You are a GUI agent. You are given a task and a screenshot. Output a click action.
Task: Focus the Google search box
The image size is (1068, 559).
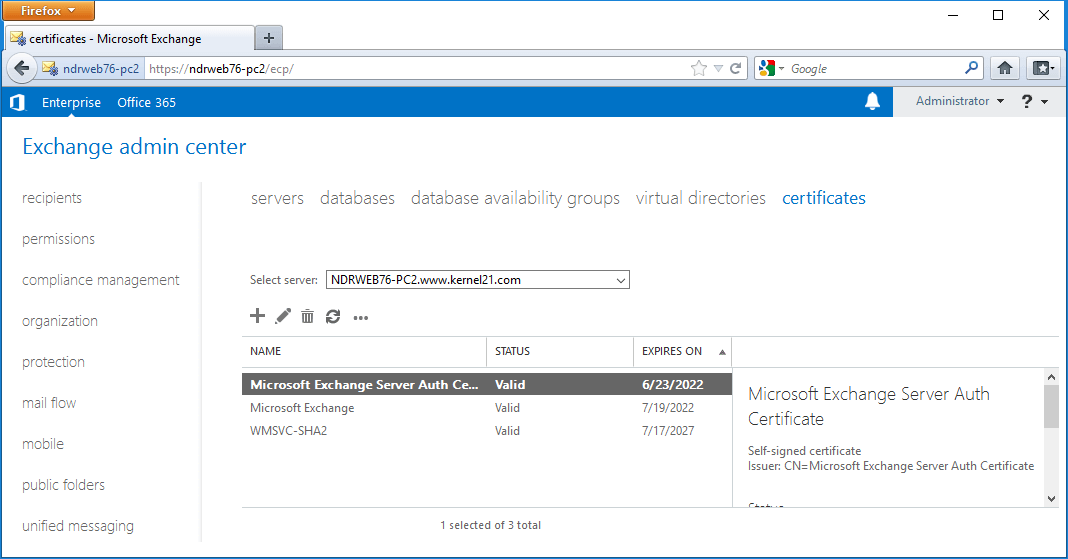[x=875, y=69]
